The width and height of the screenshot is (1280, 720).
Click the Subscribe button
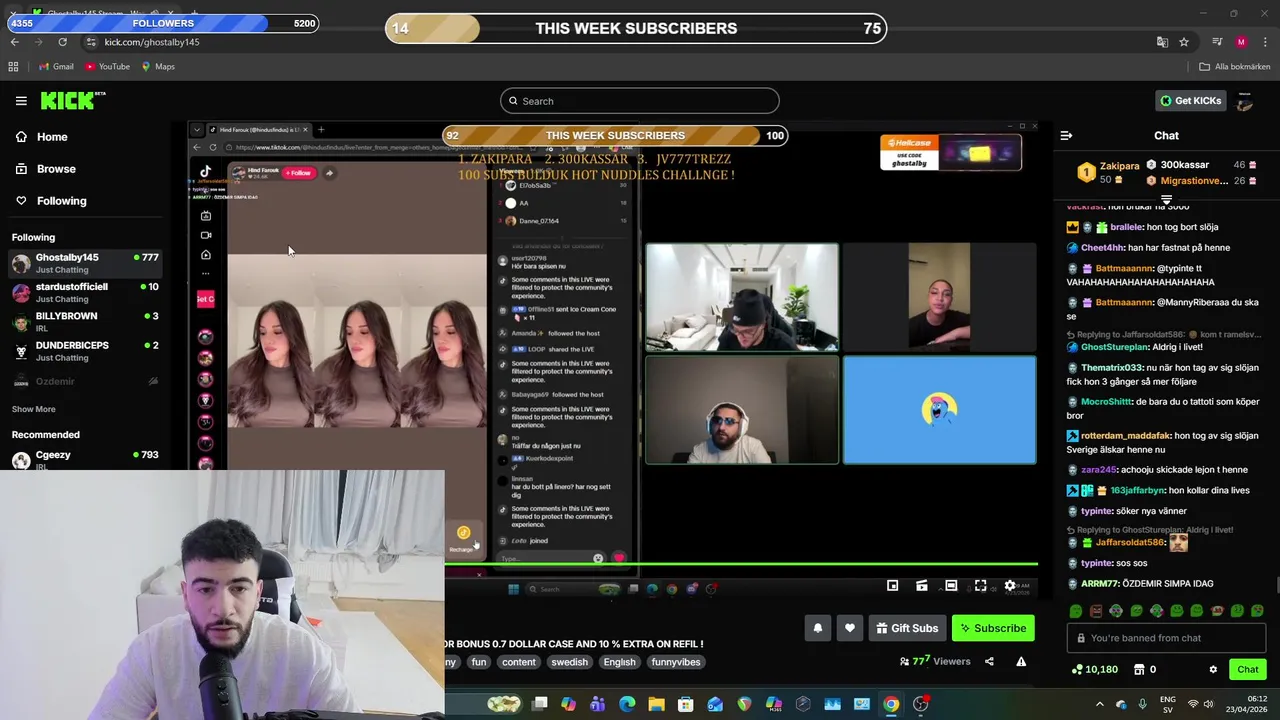coord(993,628)
